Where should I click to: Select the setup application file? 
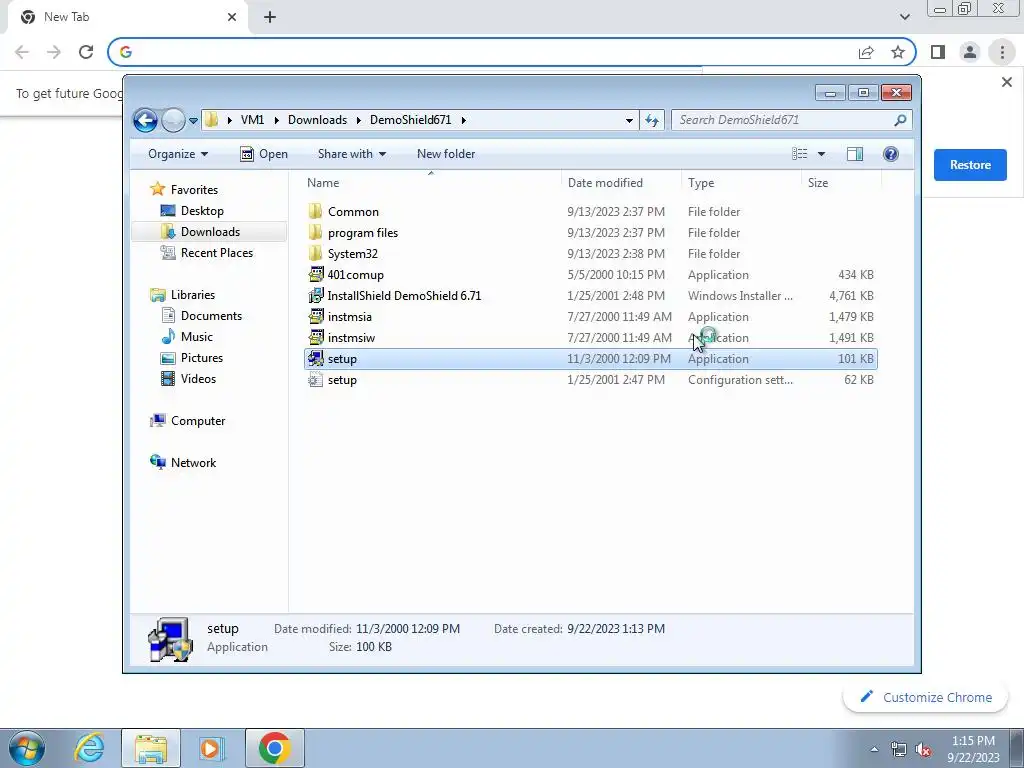click(590, 359)
